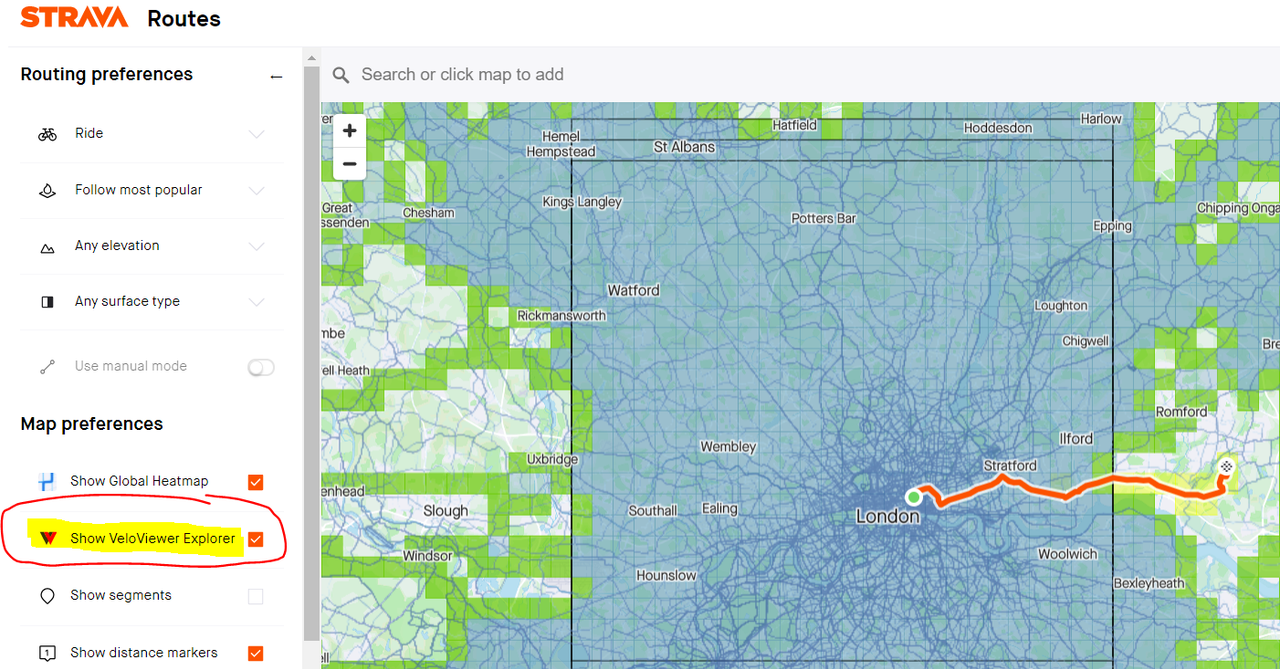
Task: Zoom out on the map
Action: point(349,164)
